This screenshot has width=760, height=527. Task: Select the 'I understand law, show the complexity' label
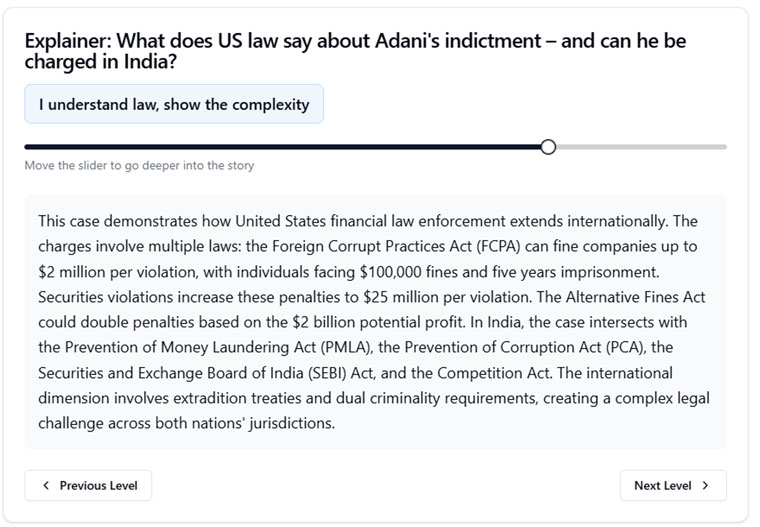click(174, 104)
